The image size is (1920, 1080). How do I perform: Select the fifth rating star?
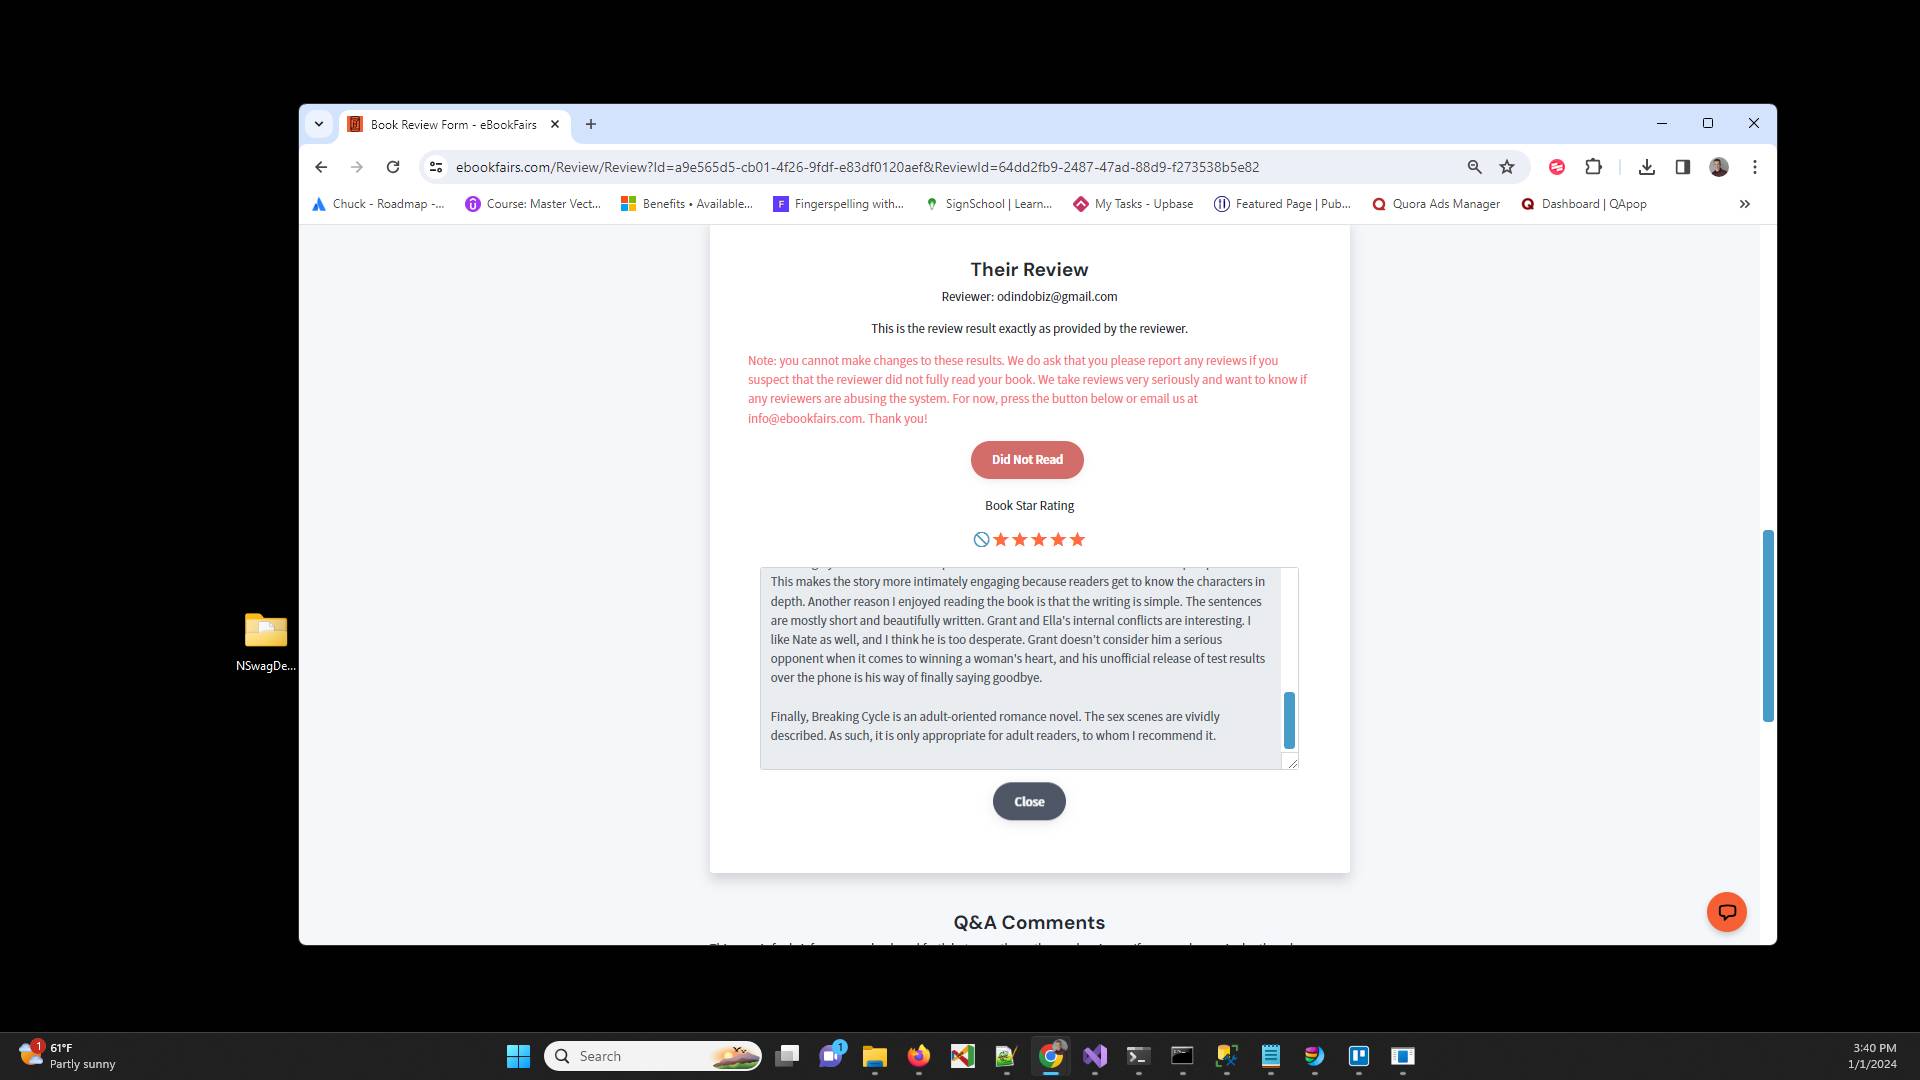(x=1076, y=539)
